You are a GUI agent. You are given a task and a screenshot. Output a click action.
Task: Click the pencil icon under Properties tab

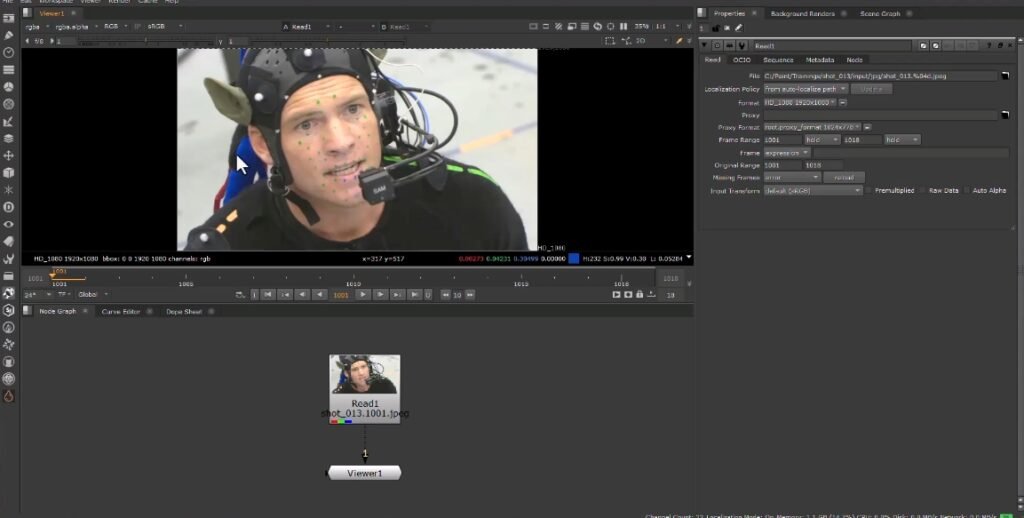739,28
